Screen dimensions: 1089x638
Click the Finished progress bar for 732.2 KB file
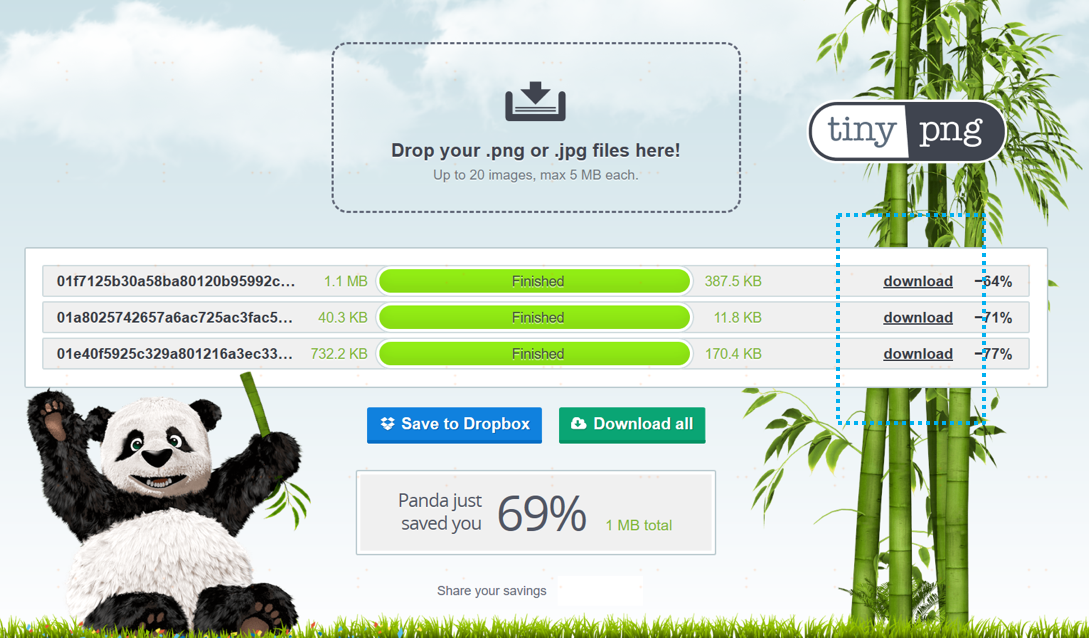tap(535, 353)
